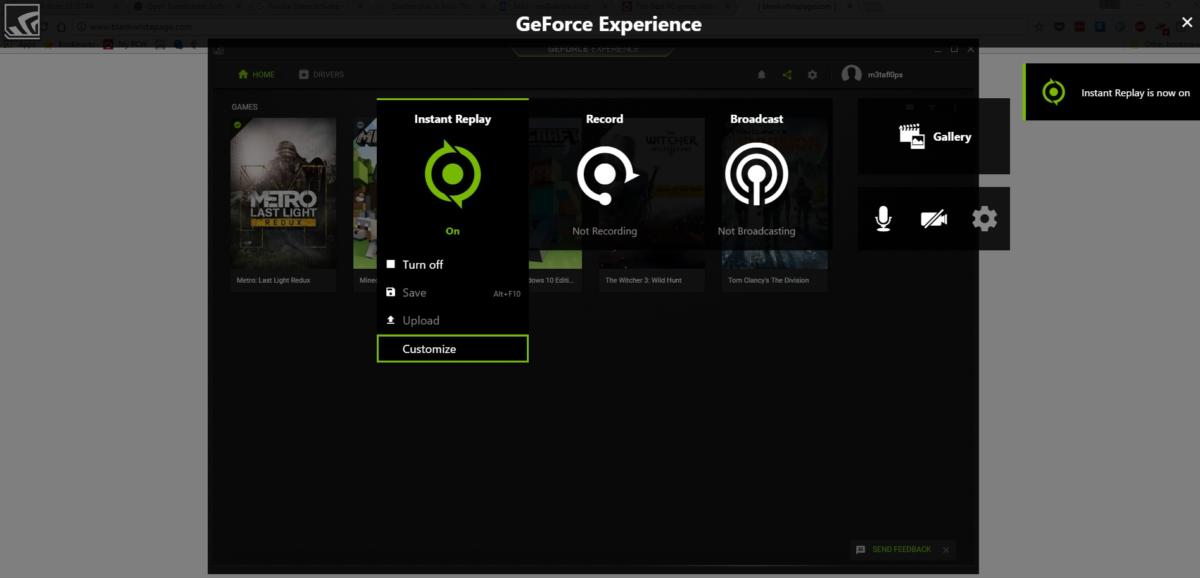Click the 'Alt+F10' shortcut text
Screen dimensions: 1200x578
[507, 294]
